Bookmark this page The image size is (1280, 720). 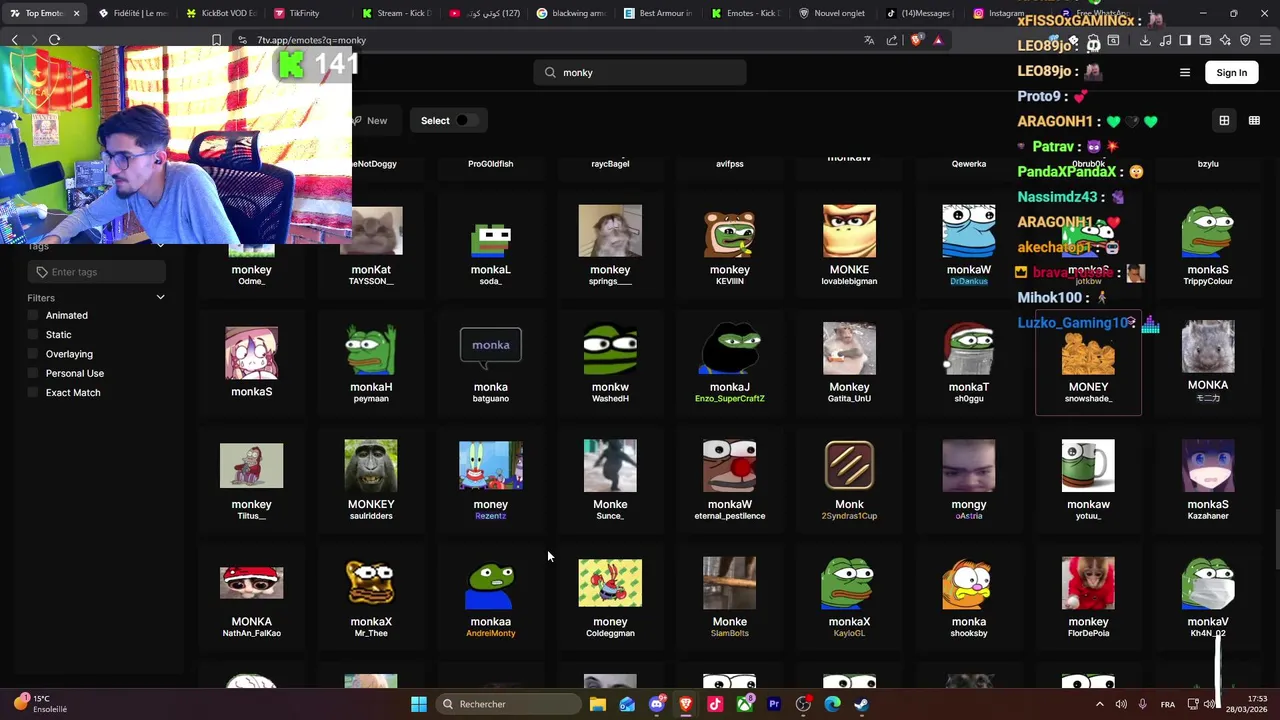[x=216, y=40]
